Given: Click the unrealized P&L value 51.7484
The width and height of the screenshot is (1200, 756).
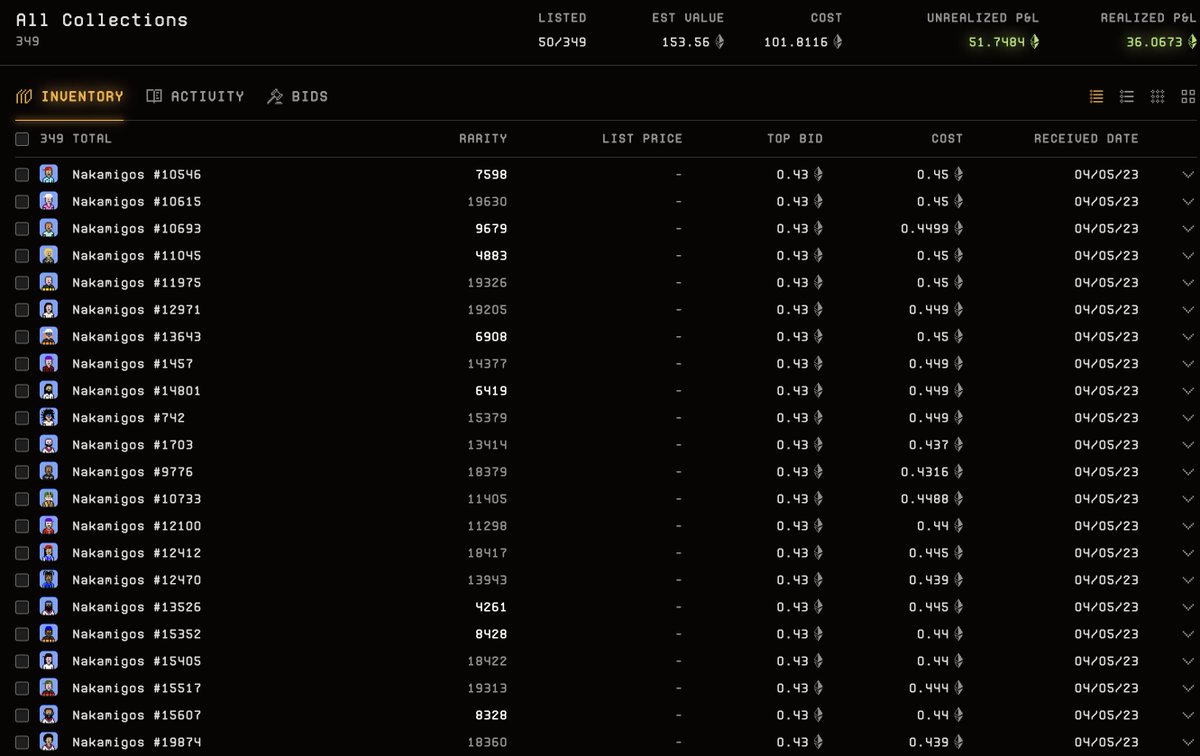Looking at the screenshot, I should 996,42.
